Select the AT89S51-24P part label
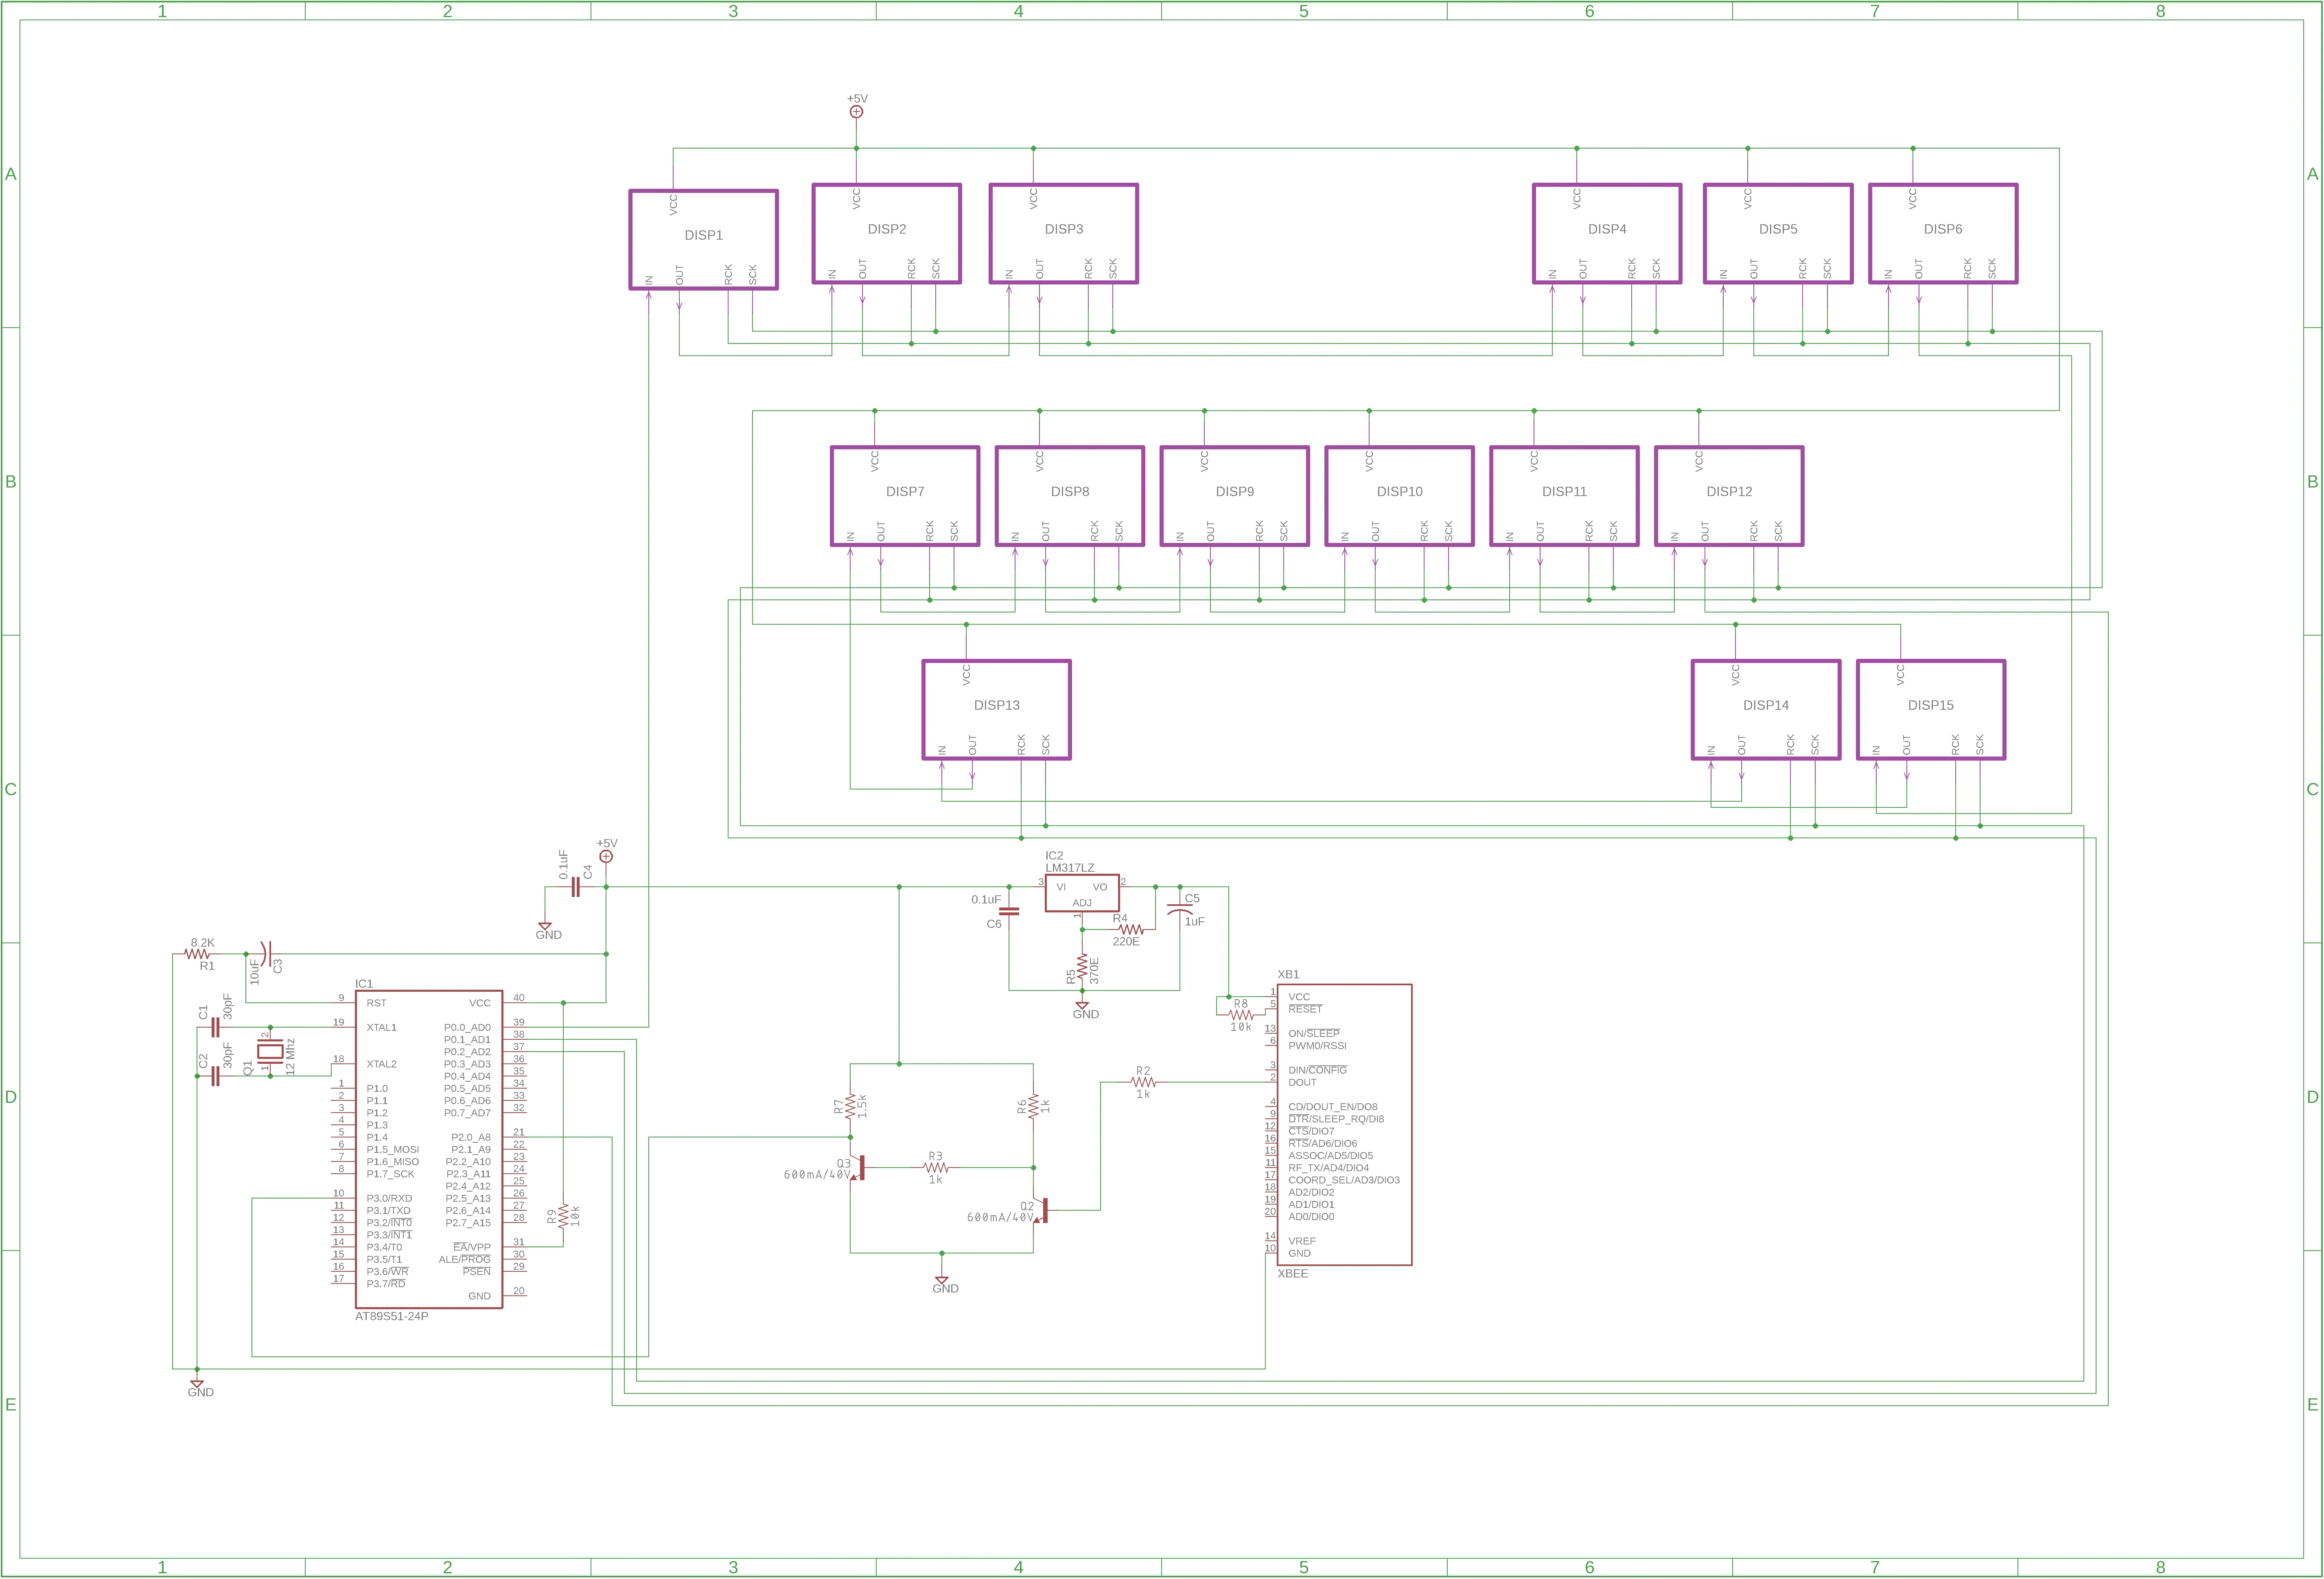 tap(391, 1316)
